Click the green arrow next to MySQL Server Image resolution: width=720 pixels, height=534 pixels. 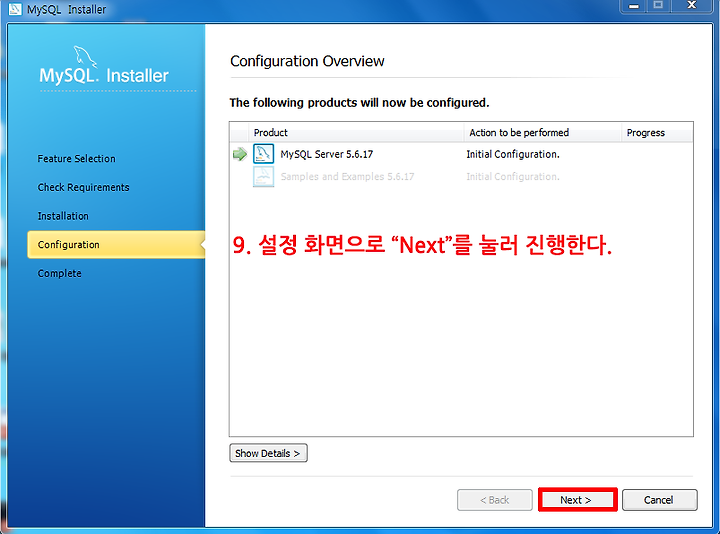coord(240,154)
